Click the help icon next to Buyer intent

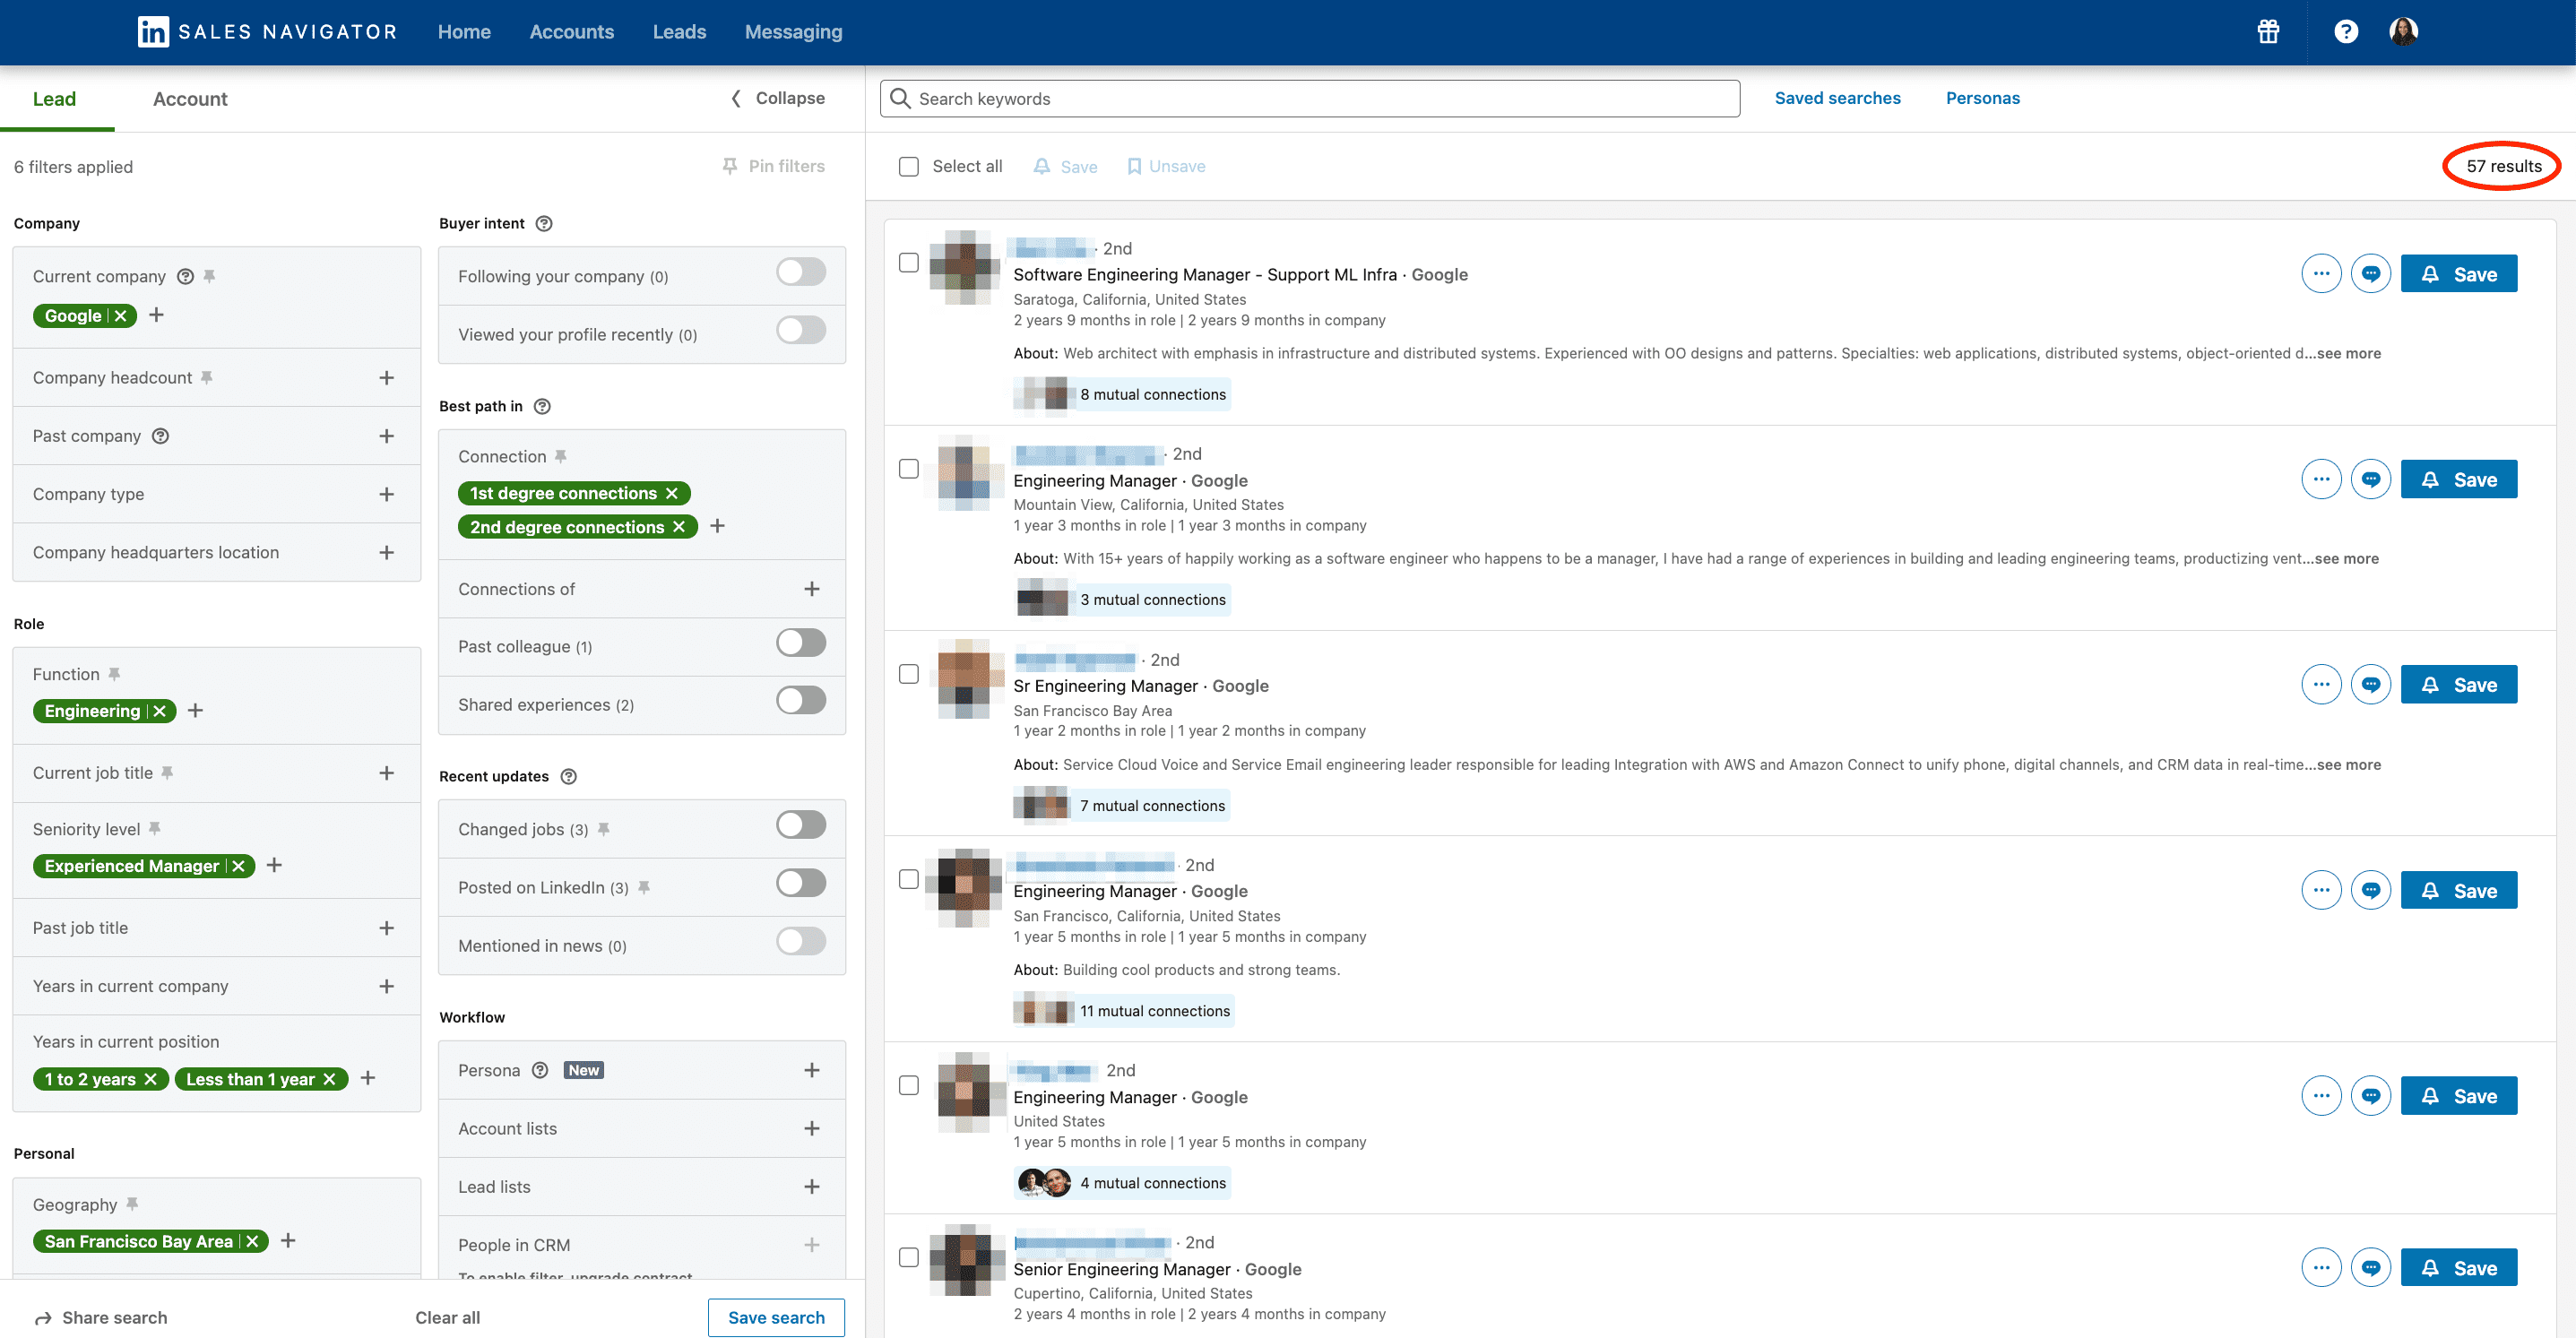[x=543, y=223]
